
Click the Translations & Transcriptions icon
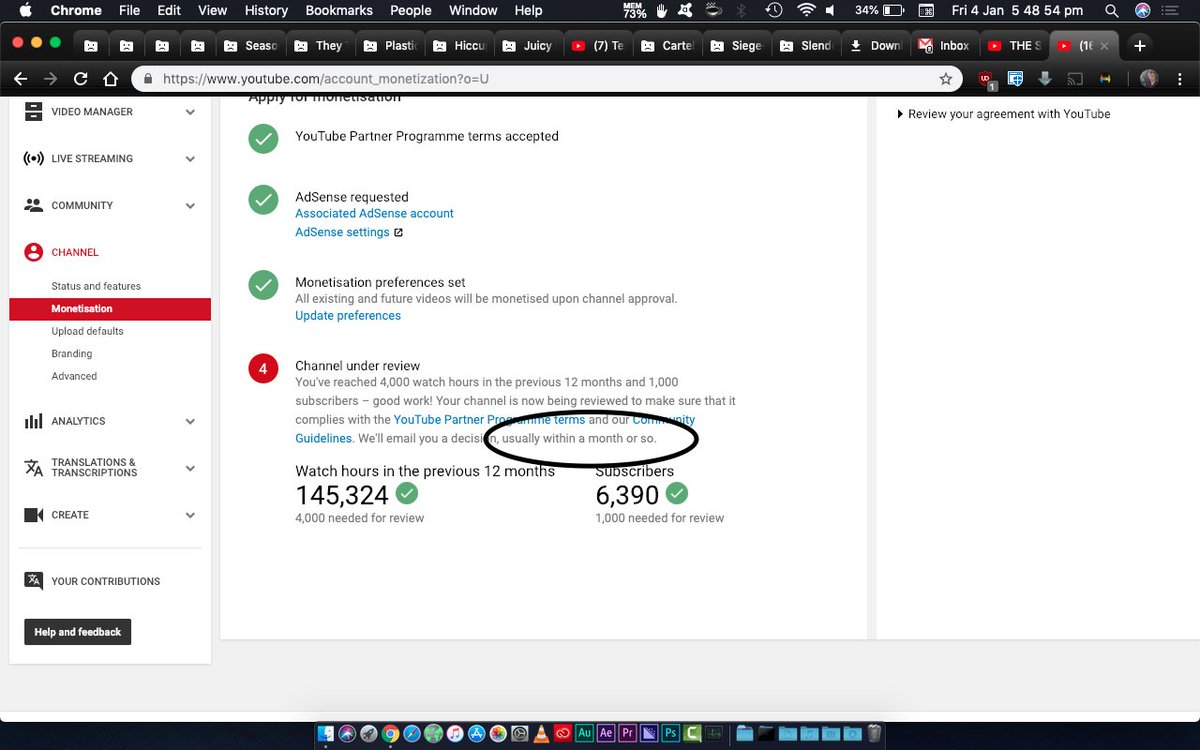coord(33,468)
